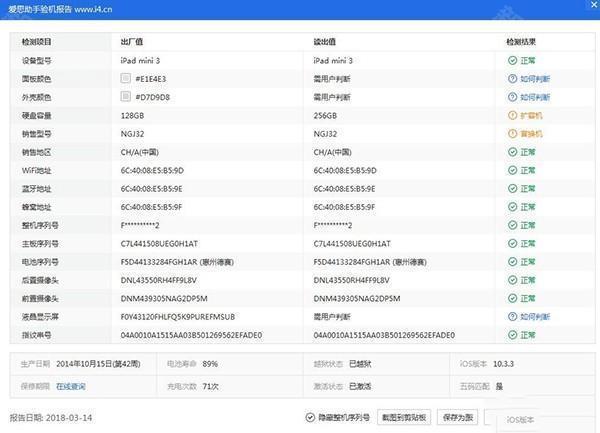The height and width of the screenshot is (433, 600).
Task: Click the orange warning icon beside 扩容机
Action: tap(512, 115)
